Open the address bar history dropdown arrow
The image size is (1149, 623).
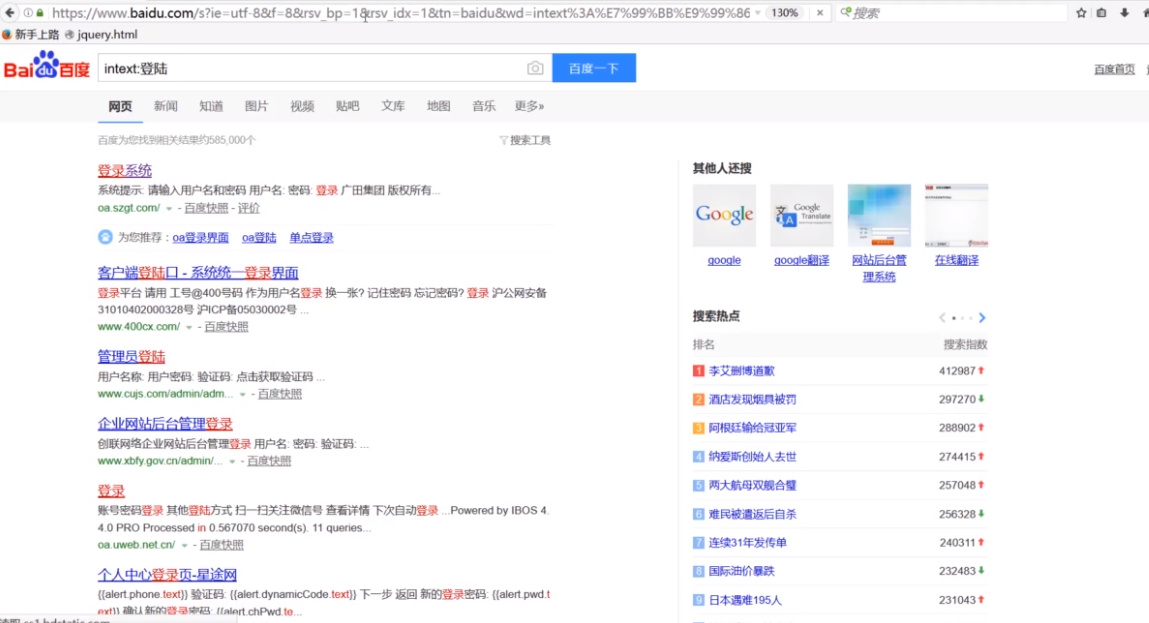(x=757, y=12)
